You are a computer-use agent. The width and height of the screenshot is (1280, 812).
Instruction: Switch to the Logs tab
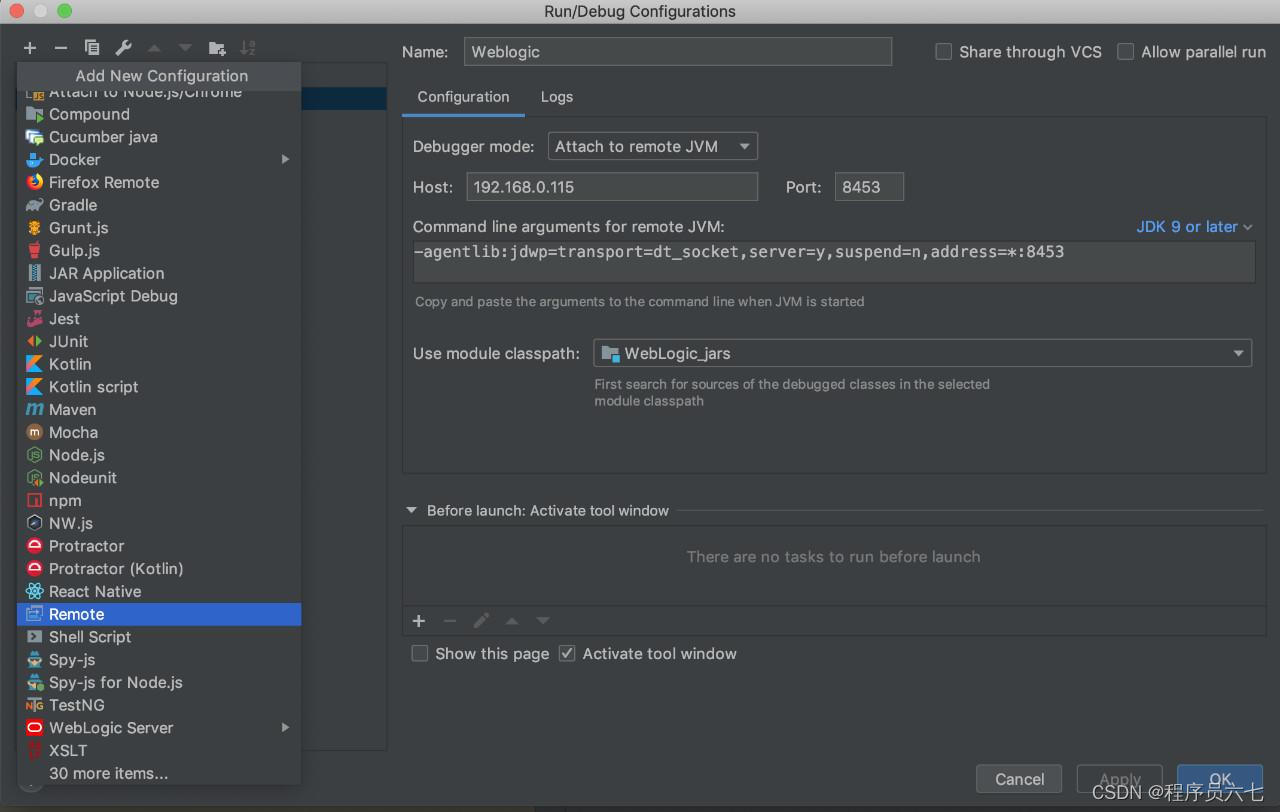click(557, 97)
